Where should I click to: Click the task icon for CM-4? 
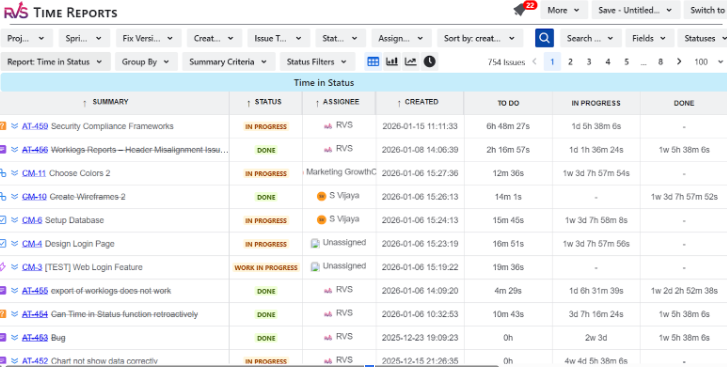(3, 244)
